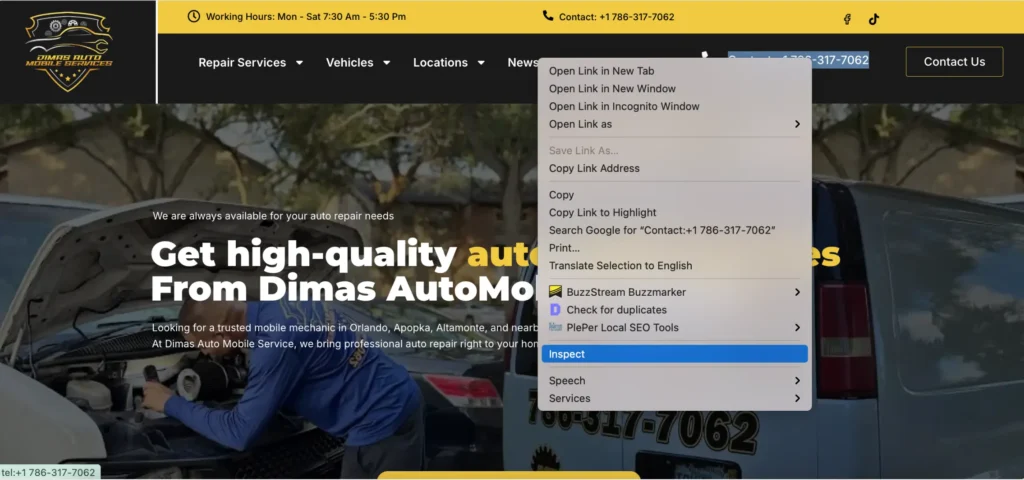Click the 'We are always available' tagline
This screenshot has width=1024, height=480.
tap(273, 216)
